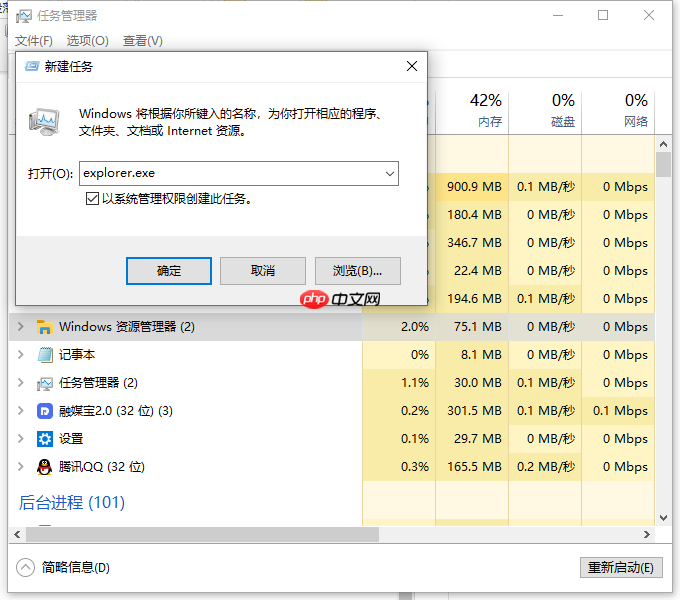Expand the 记事本 process row
Image resolution: width=680 pixels, height=600 pixels.
[20, 355]
